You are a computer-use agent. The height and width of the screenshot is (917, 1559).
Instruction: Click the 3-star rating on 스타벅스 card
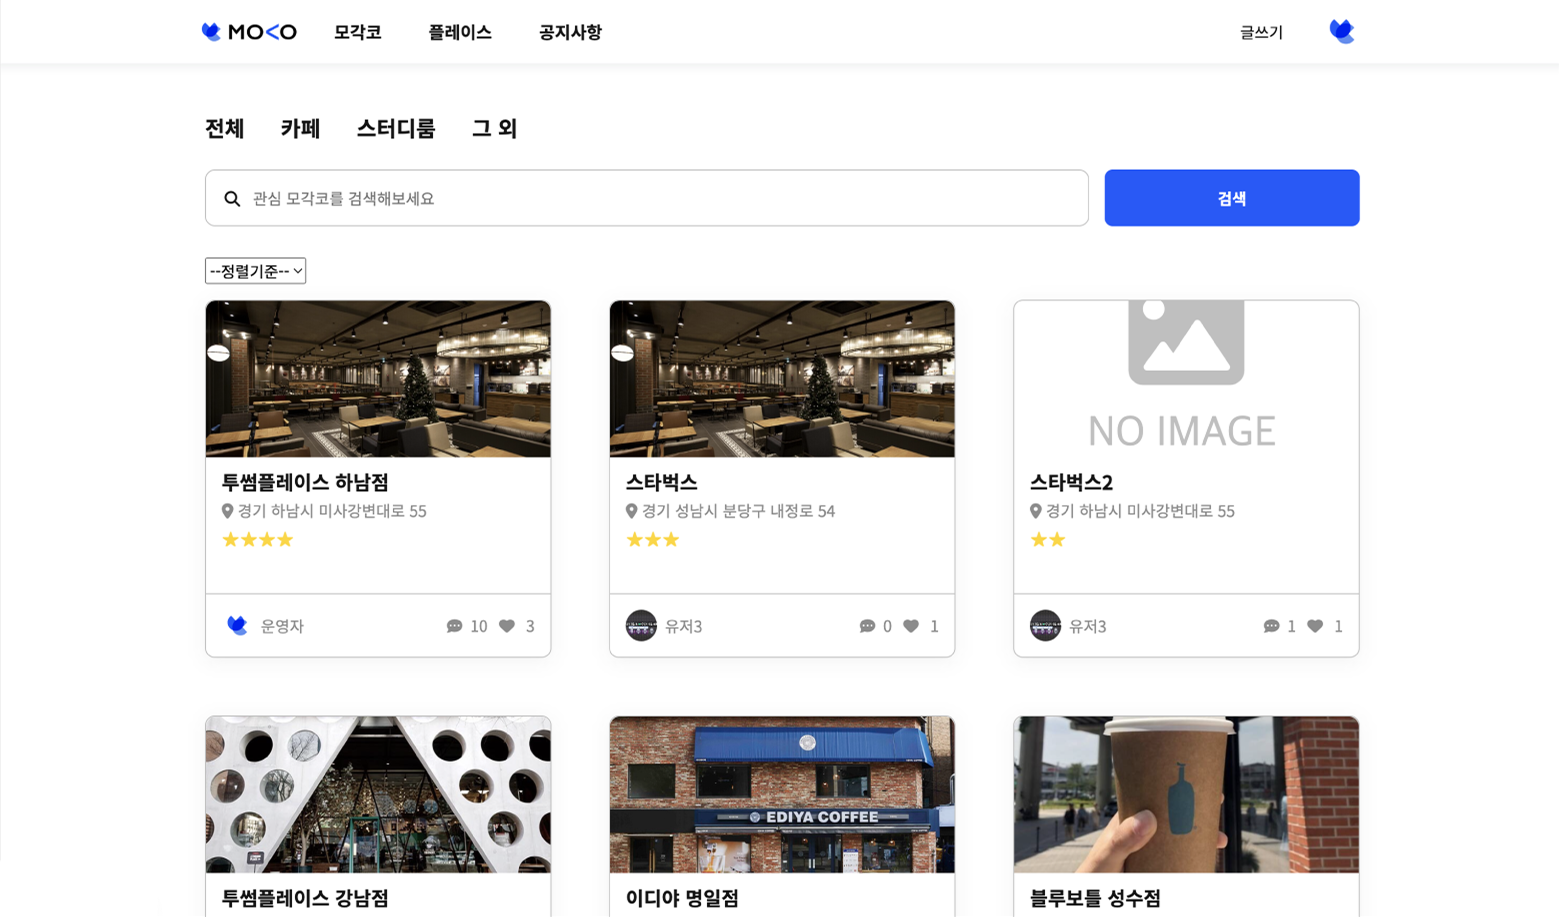click(x=652, y=540)
